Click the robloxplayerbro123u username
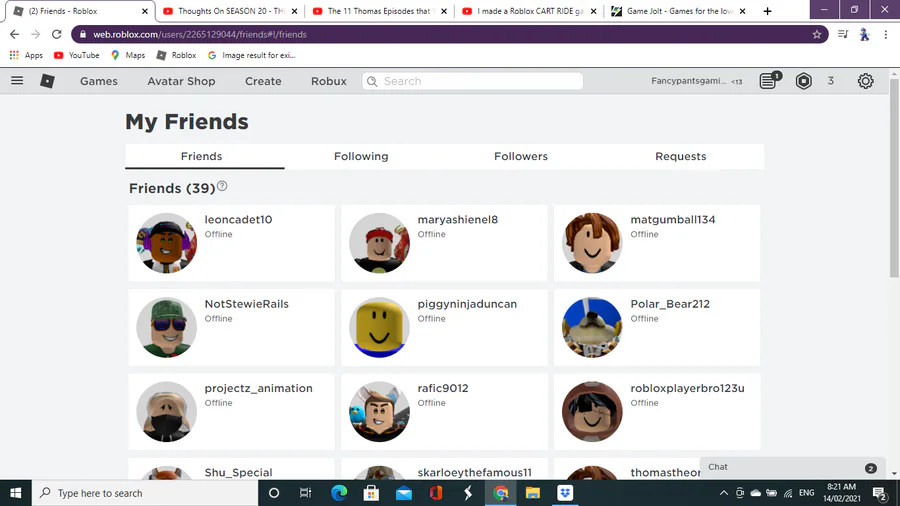This screenshot has height=506, width=900. pos(687,388)
